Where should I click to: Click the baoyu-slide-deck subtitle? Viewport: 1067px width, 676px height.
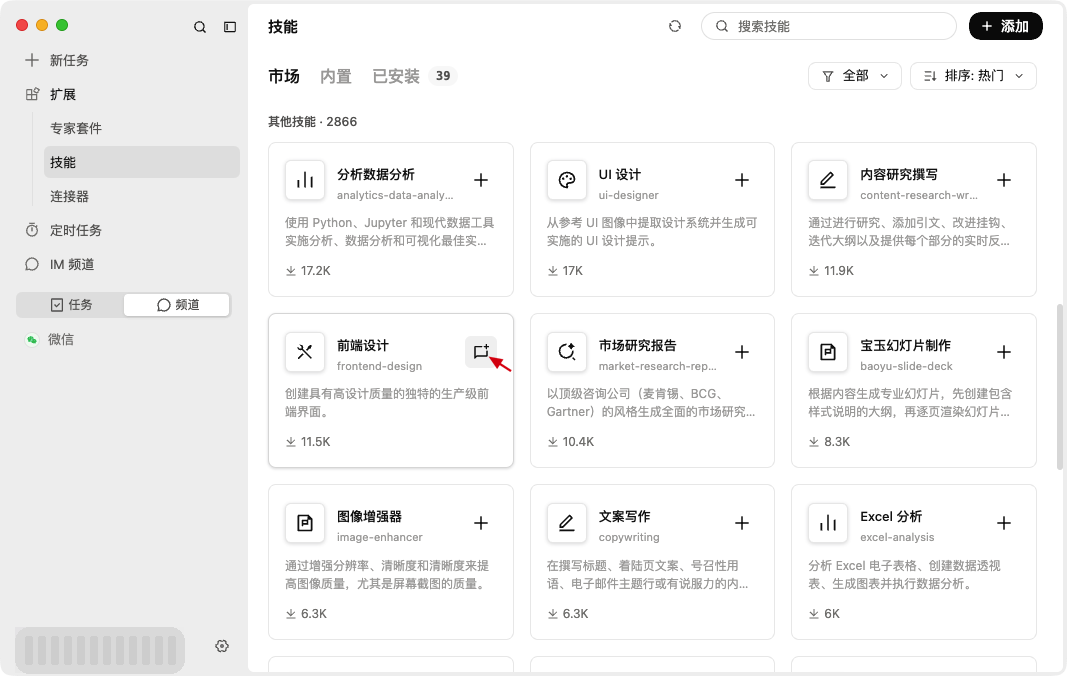pyautogui.click(x=906, y=366)
